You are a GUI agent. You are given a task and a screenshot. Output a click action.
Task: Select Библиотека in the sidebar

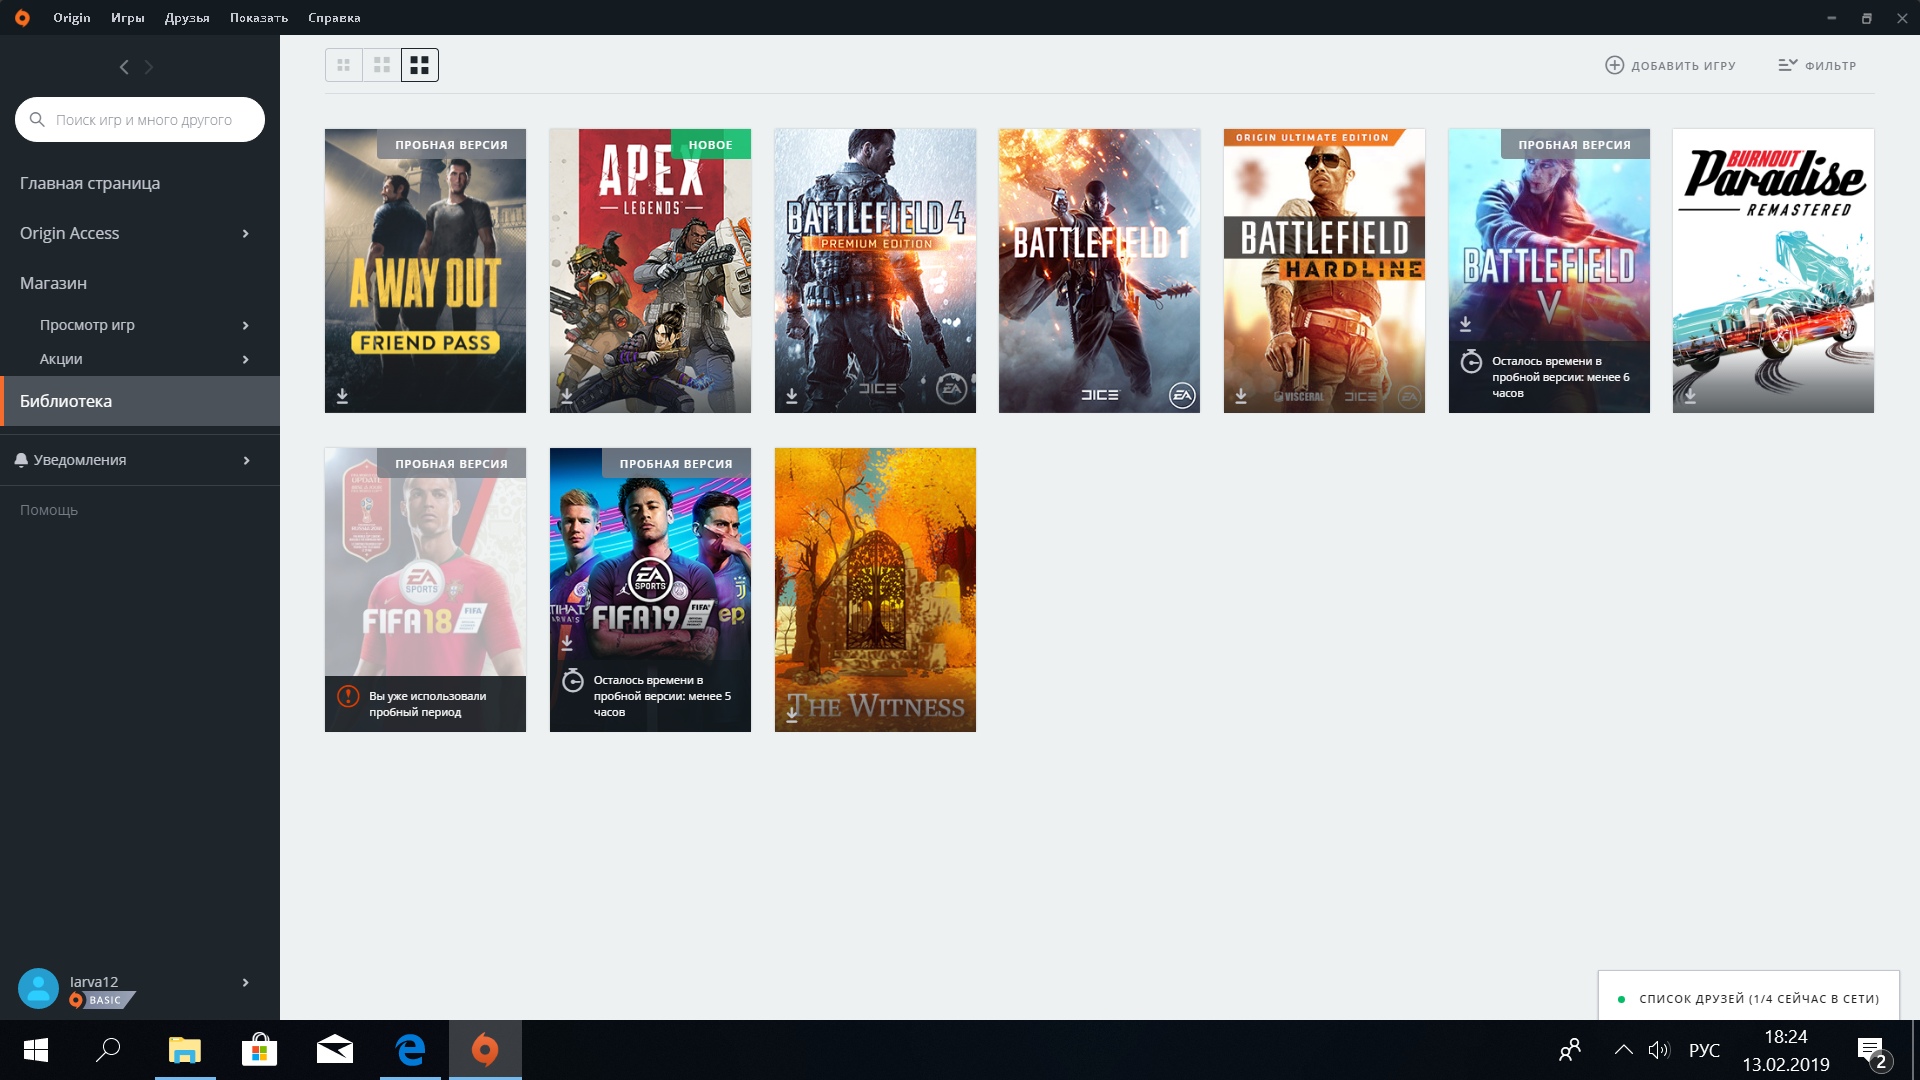click(140, 401)
